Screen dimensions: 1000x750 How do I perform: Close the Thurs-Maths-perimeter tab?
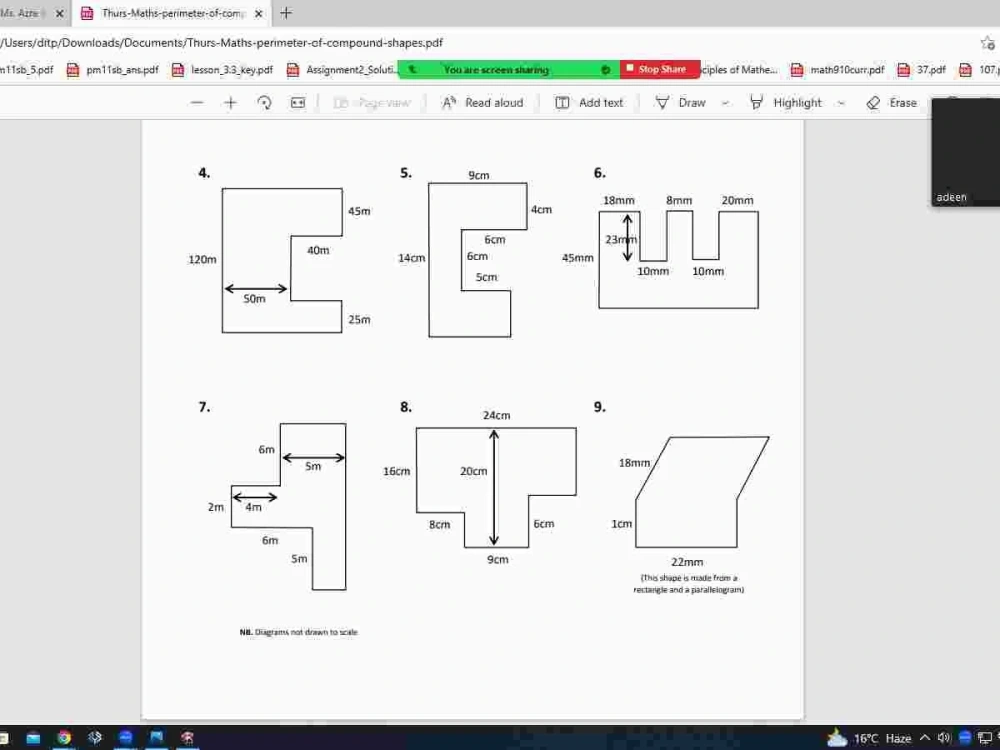(258, 13)
